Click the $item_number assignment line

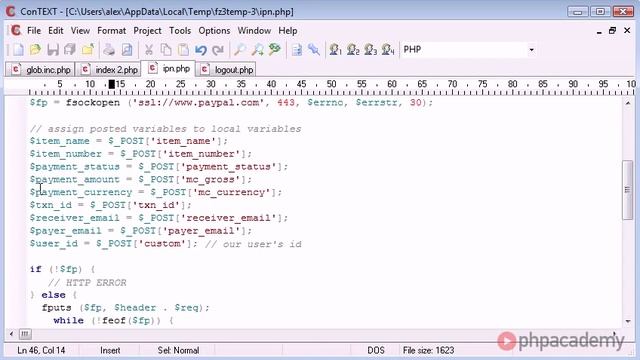point(140,154)
